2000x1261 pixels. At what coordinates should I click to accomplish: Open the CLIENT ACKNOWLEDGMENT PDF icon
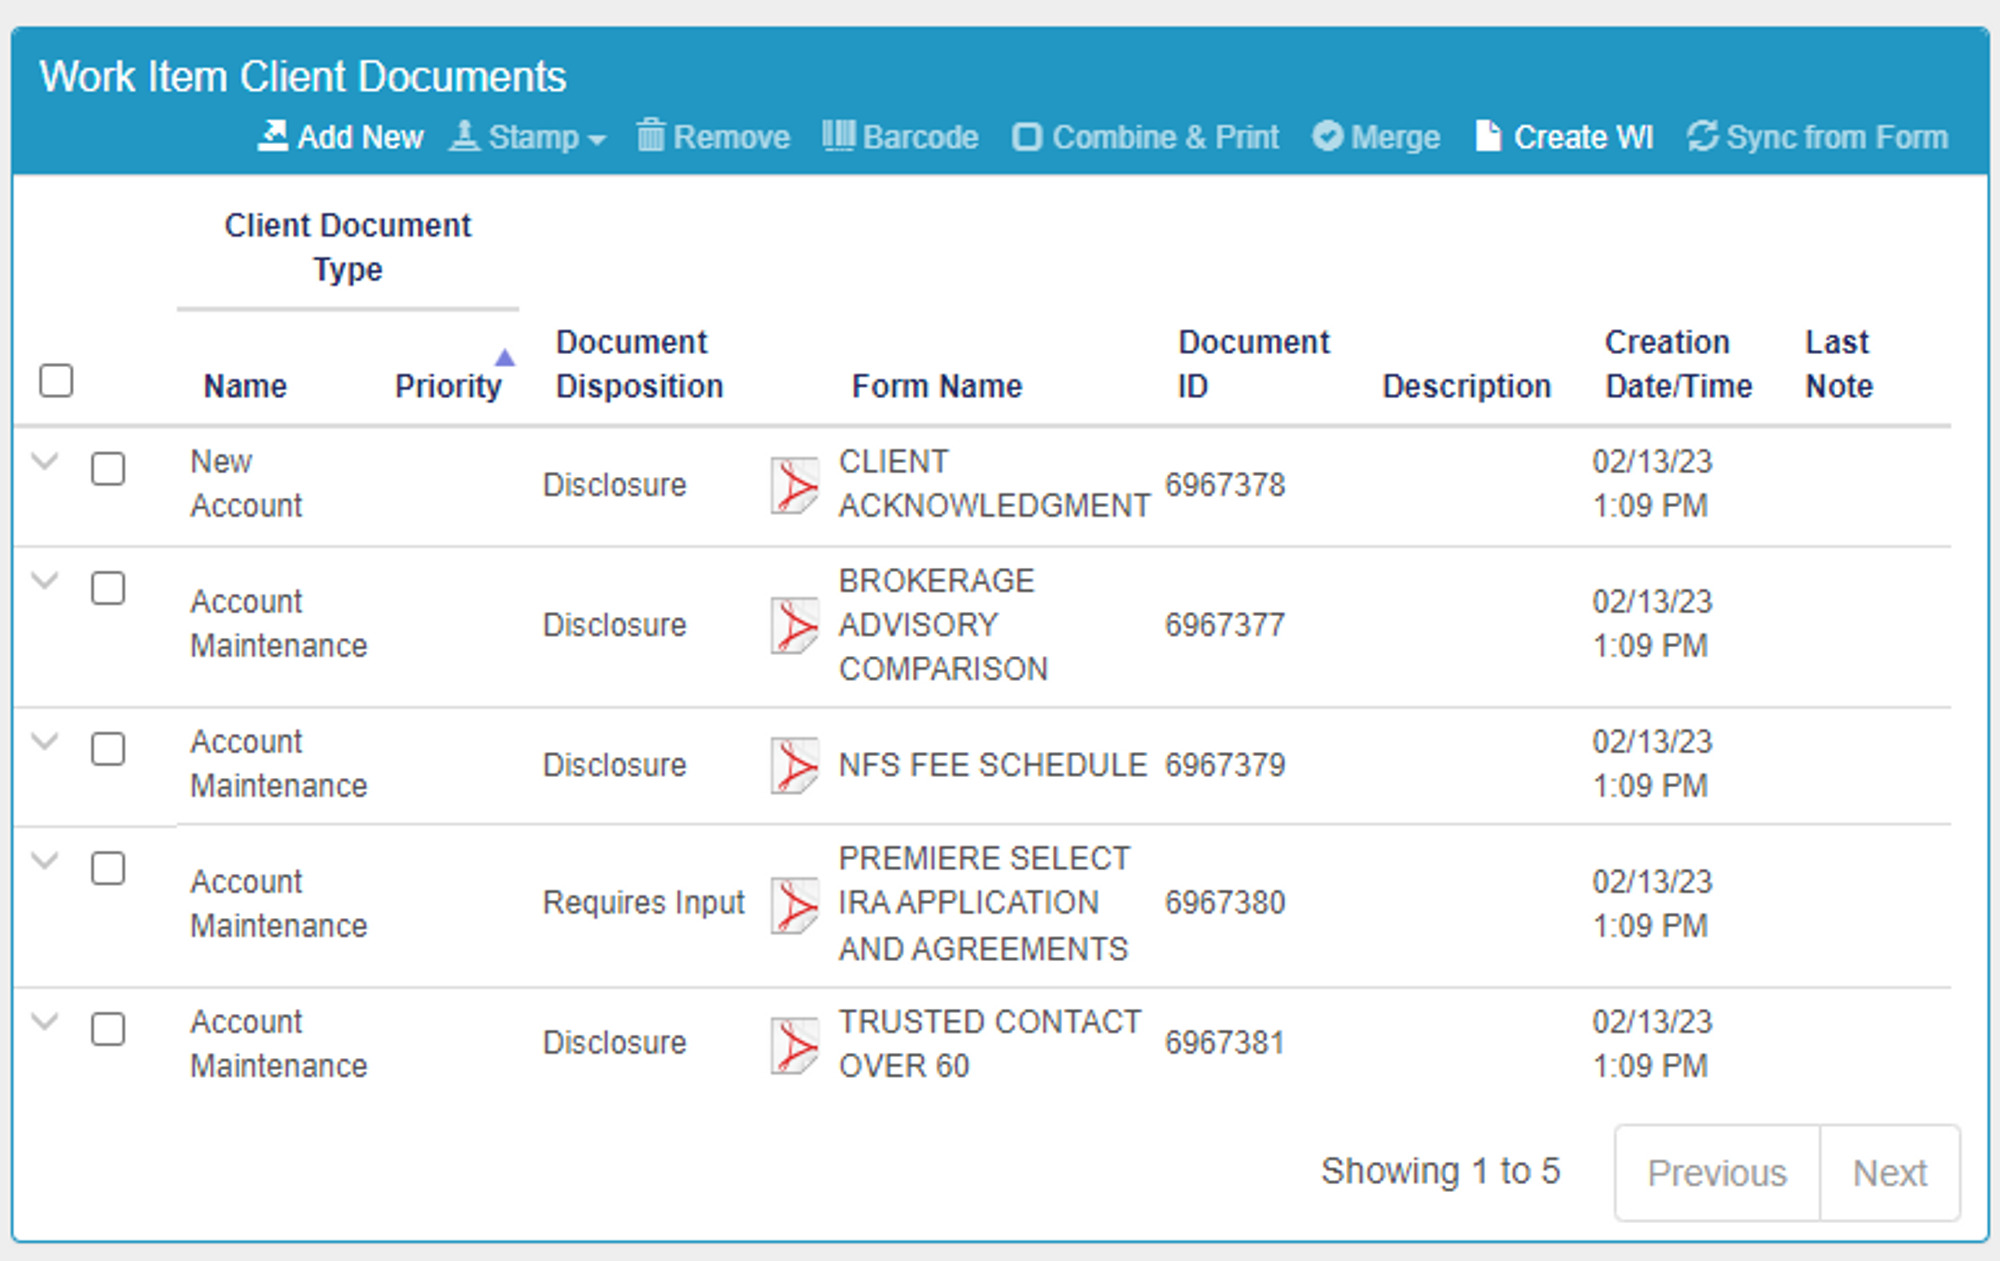click(x=795, y=485)
